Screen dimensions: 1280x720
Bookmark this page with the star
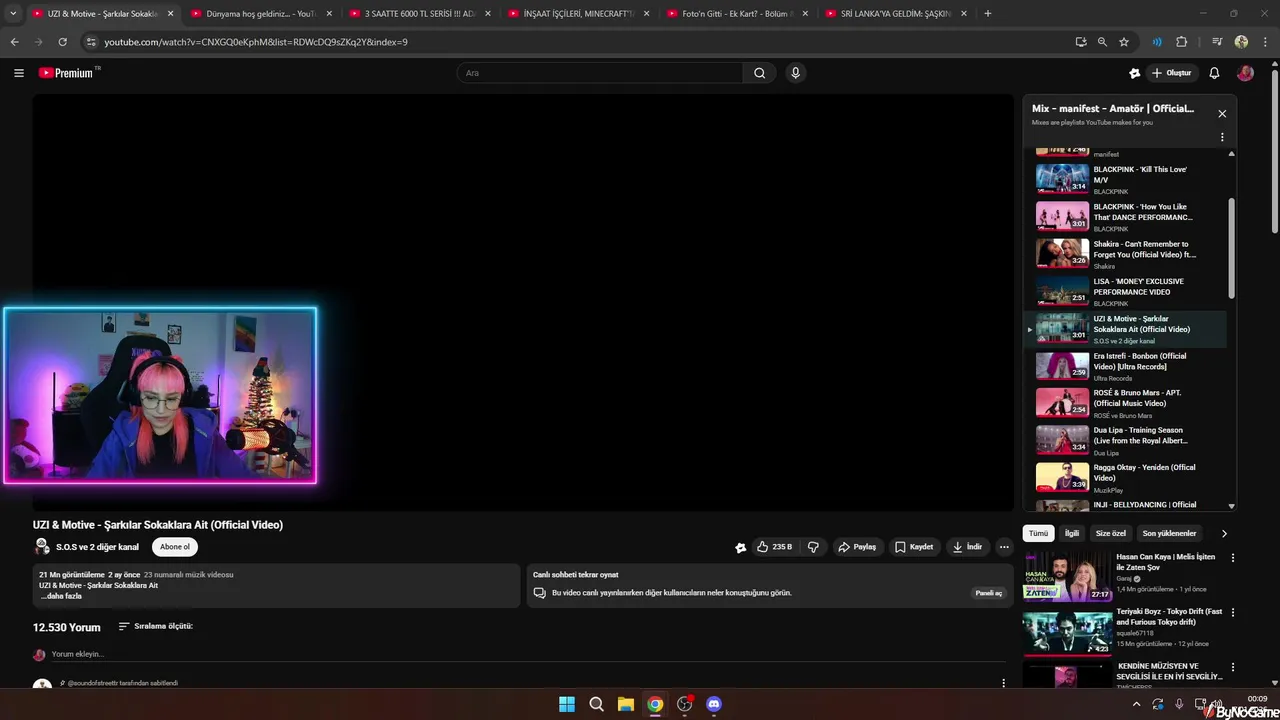[1124, 42]
